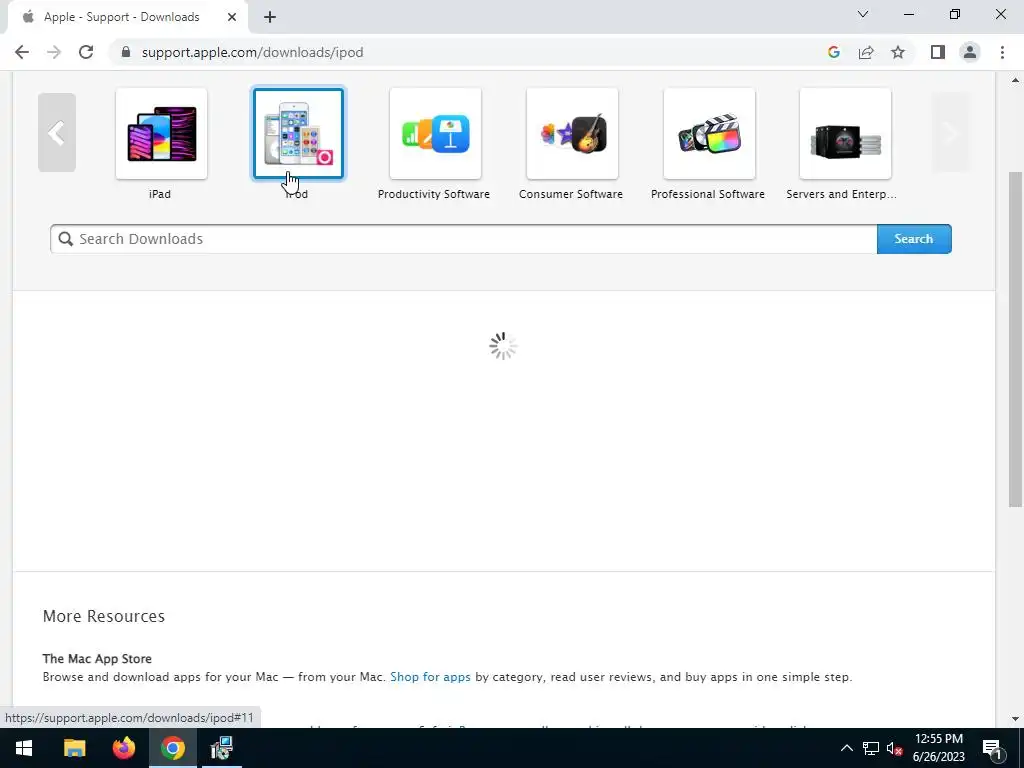The image size is (1024, 768).
Task: Share this page using share icon
Action: tap(866, 52)
